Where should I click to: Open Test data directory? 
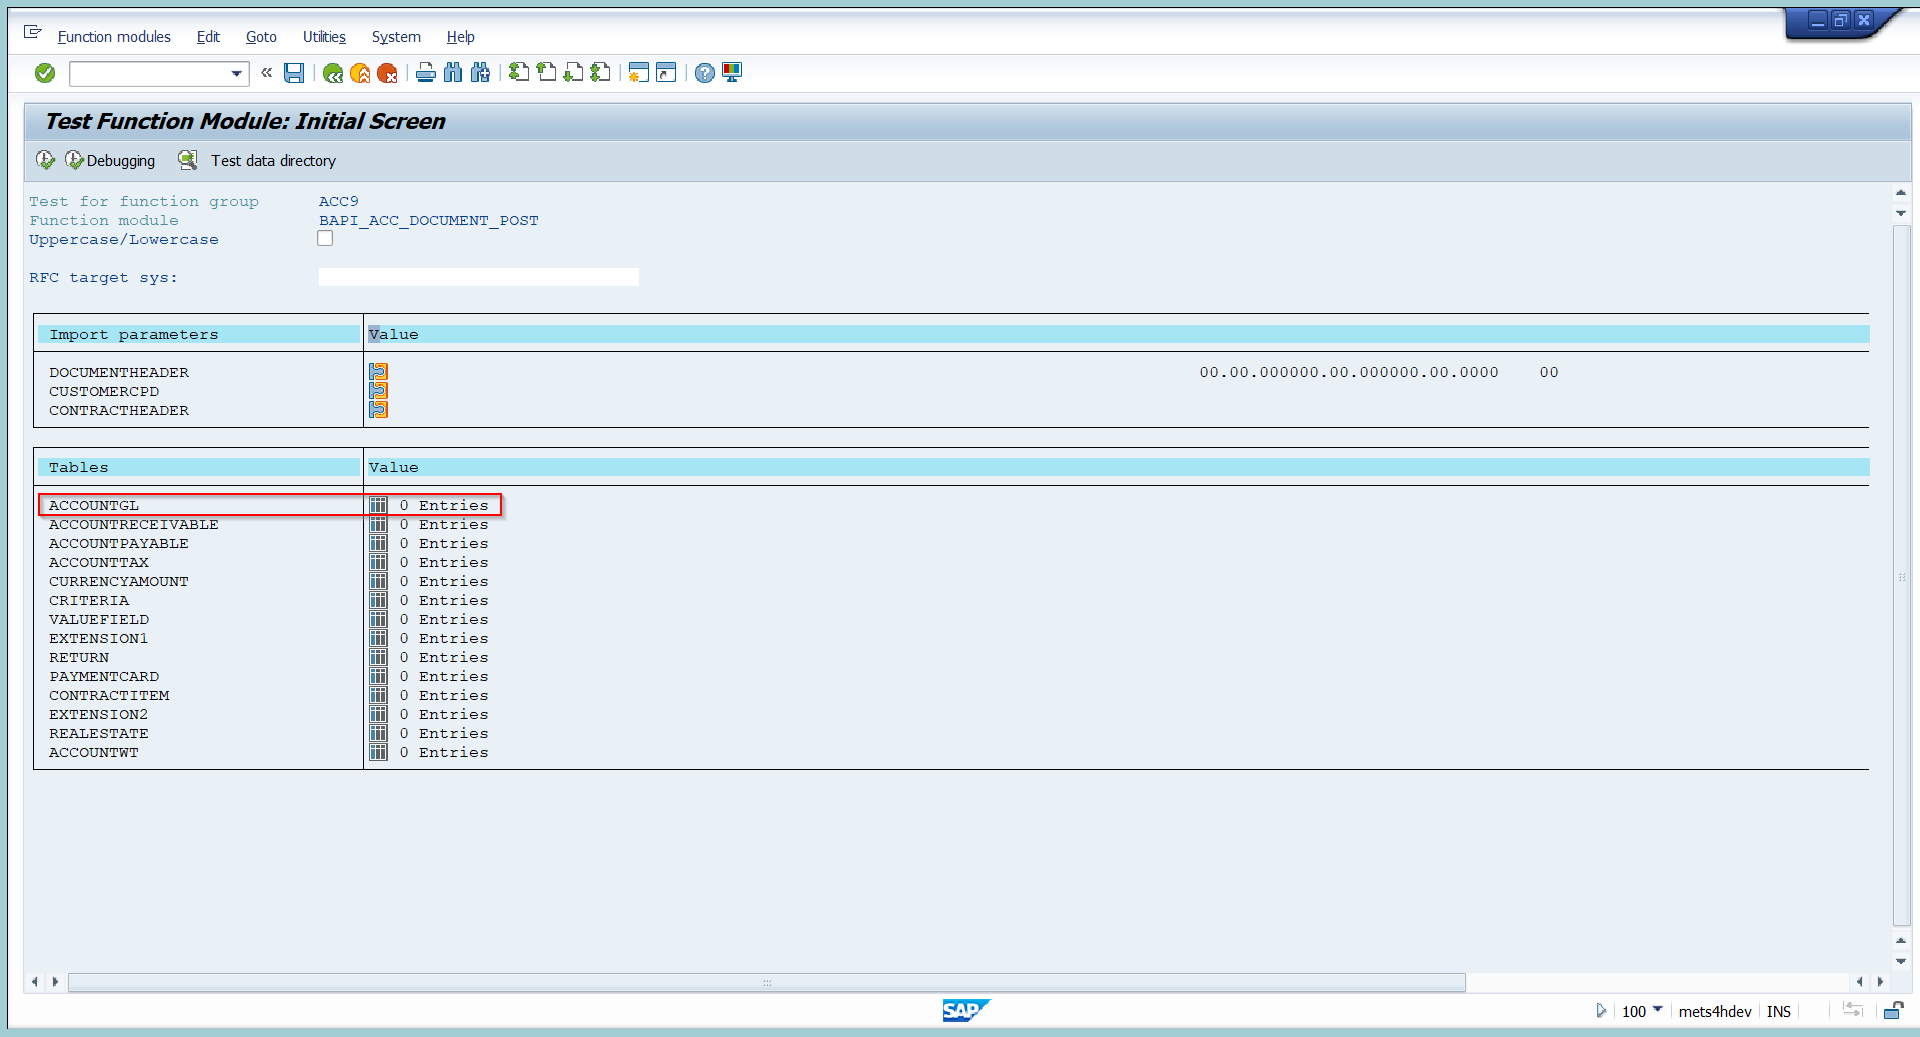click(272, 161)
